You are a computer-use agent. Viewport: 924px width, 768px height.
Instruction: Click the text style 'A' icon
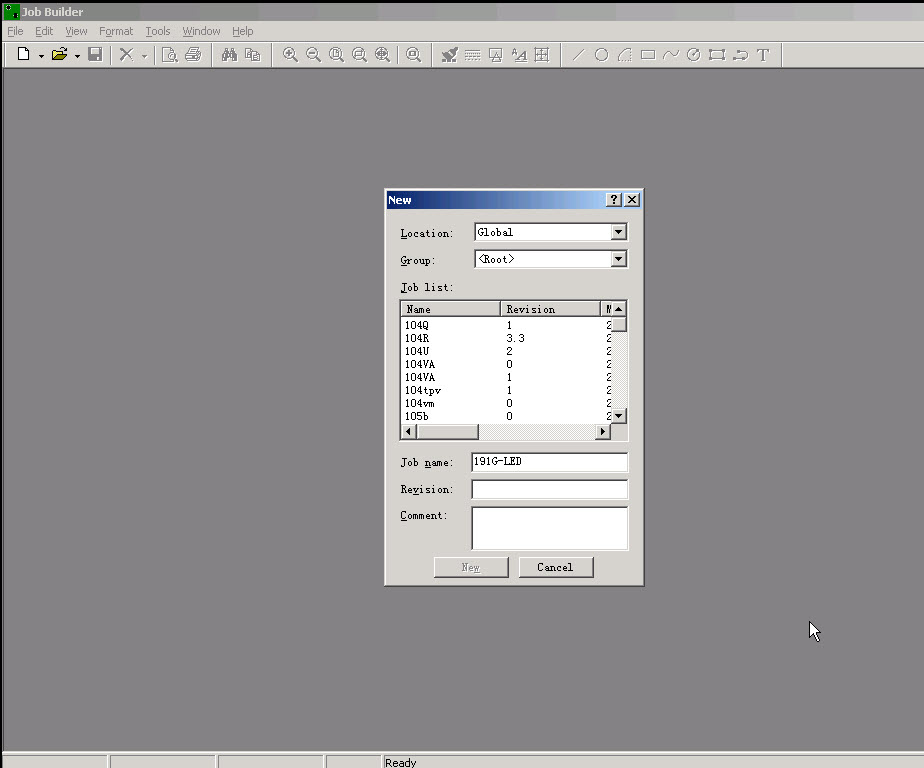519,55
